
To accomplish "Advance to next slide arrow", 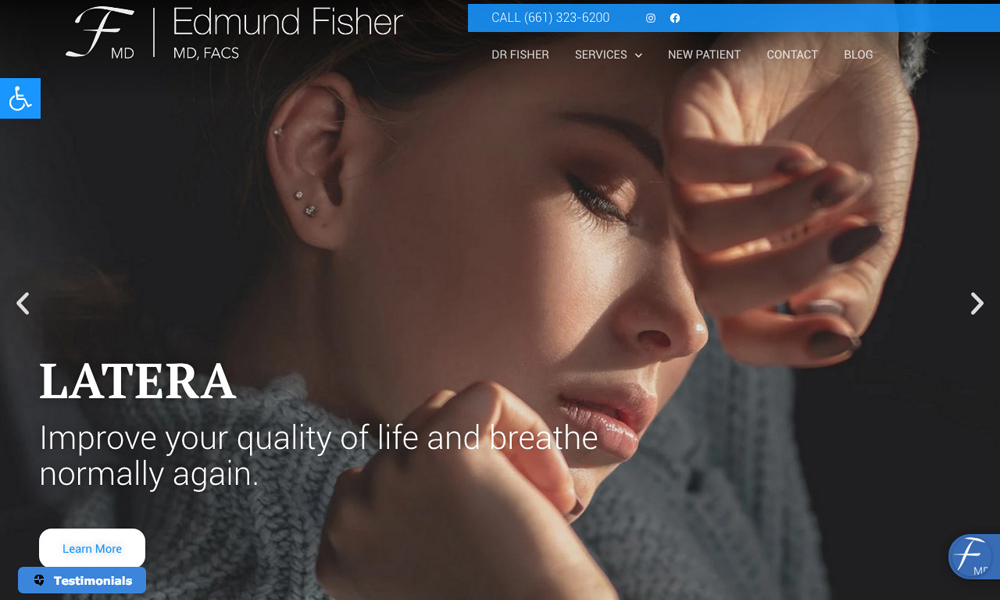I will pyautogui.click(x=977, y=304).
